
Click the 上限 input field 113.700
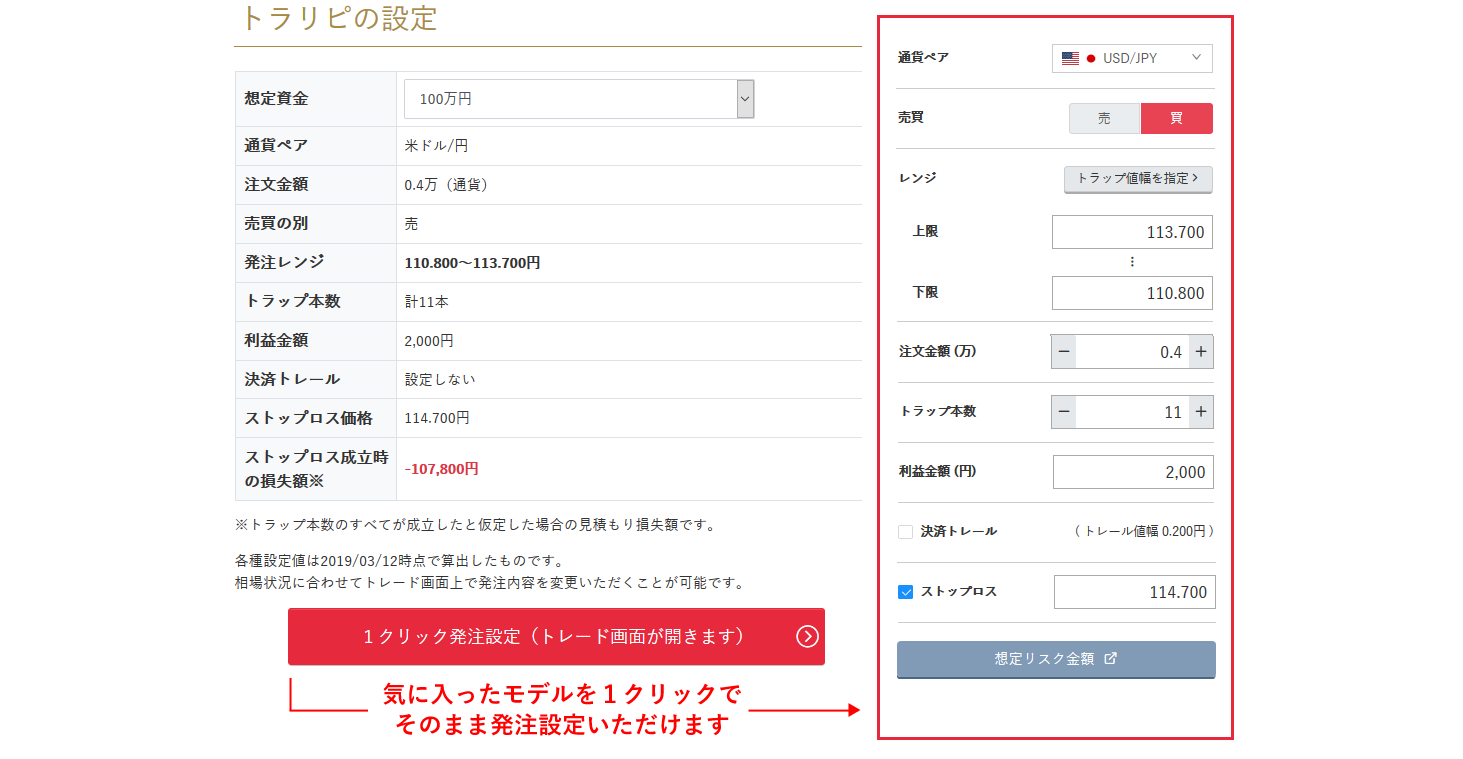click(1132, 232)
